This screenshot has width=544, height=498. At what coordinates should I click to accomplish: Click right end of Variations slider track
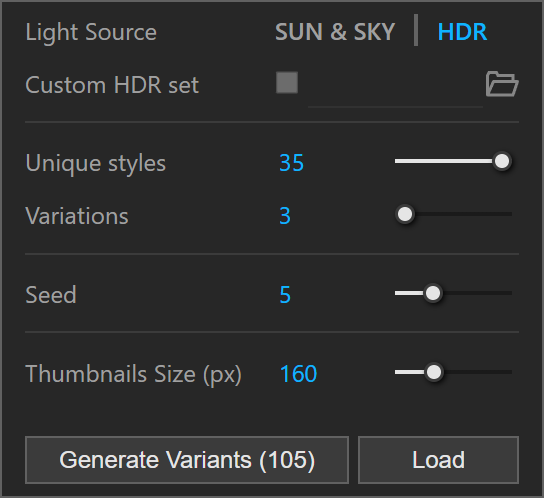(508, 214)
